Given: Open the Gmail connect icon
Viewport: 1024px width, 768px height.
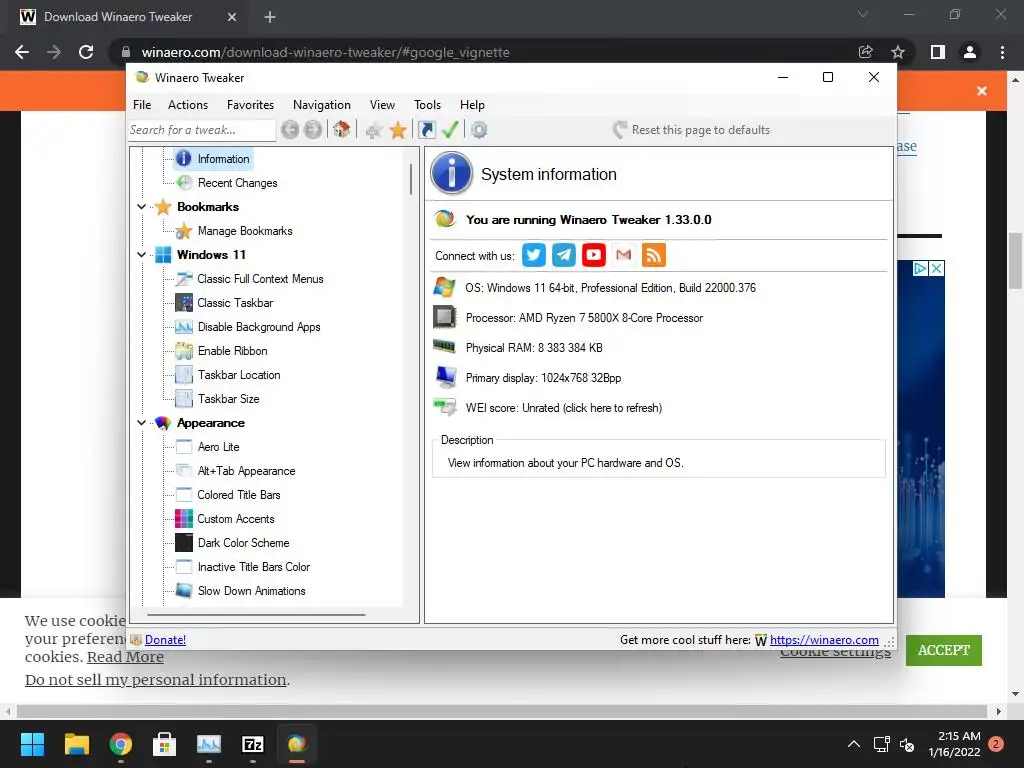Looking at the screenshot, I should coord(624,255).
